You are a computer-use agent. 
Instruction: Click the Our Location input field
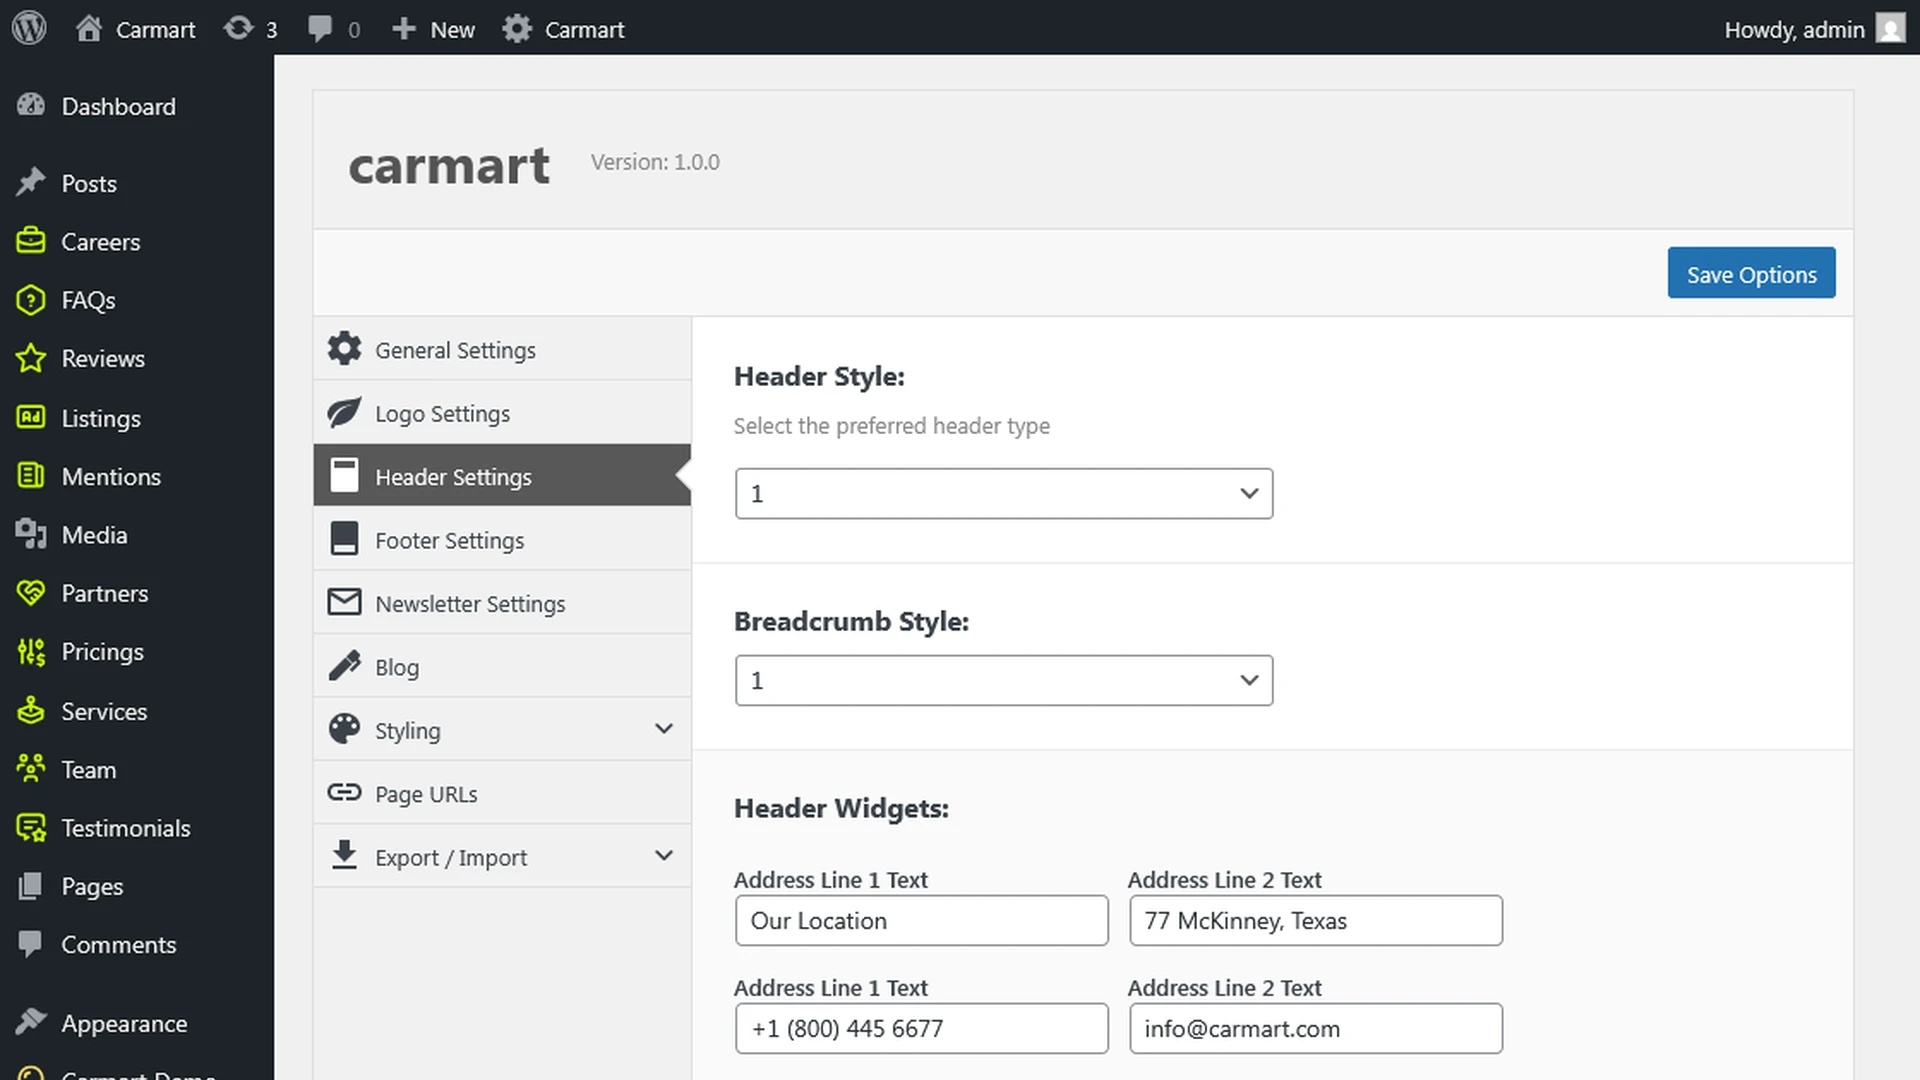(x=922, y=921)
